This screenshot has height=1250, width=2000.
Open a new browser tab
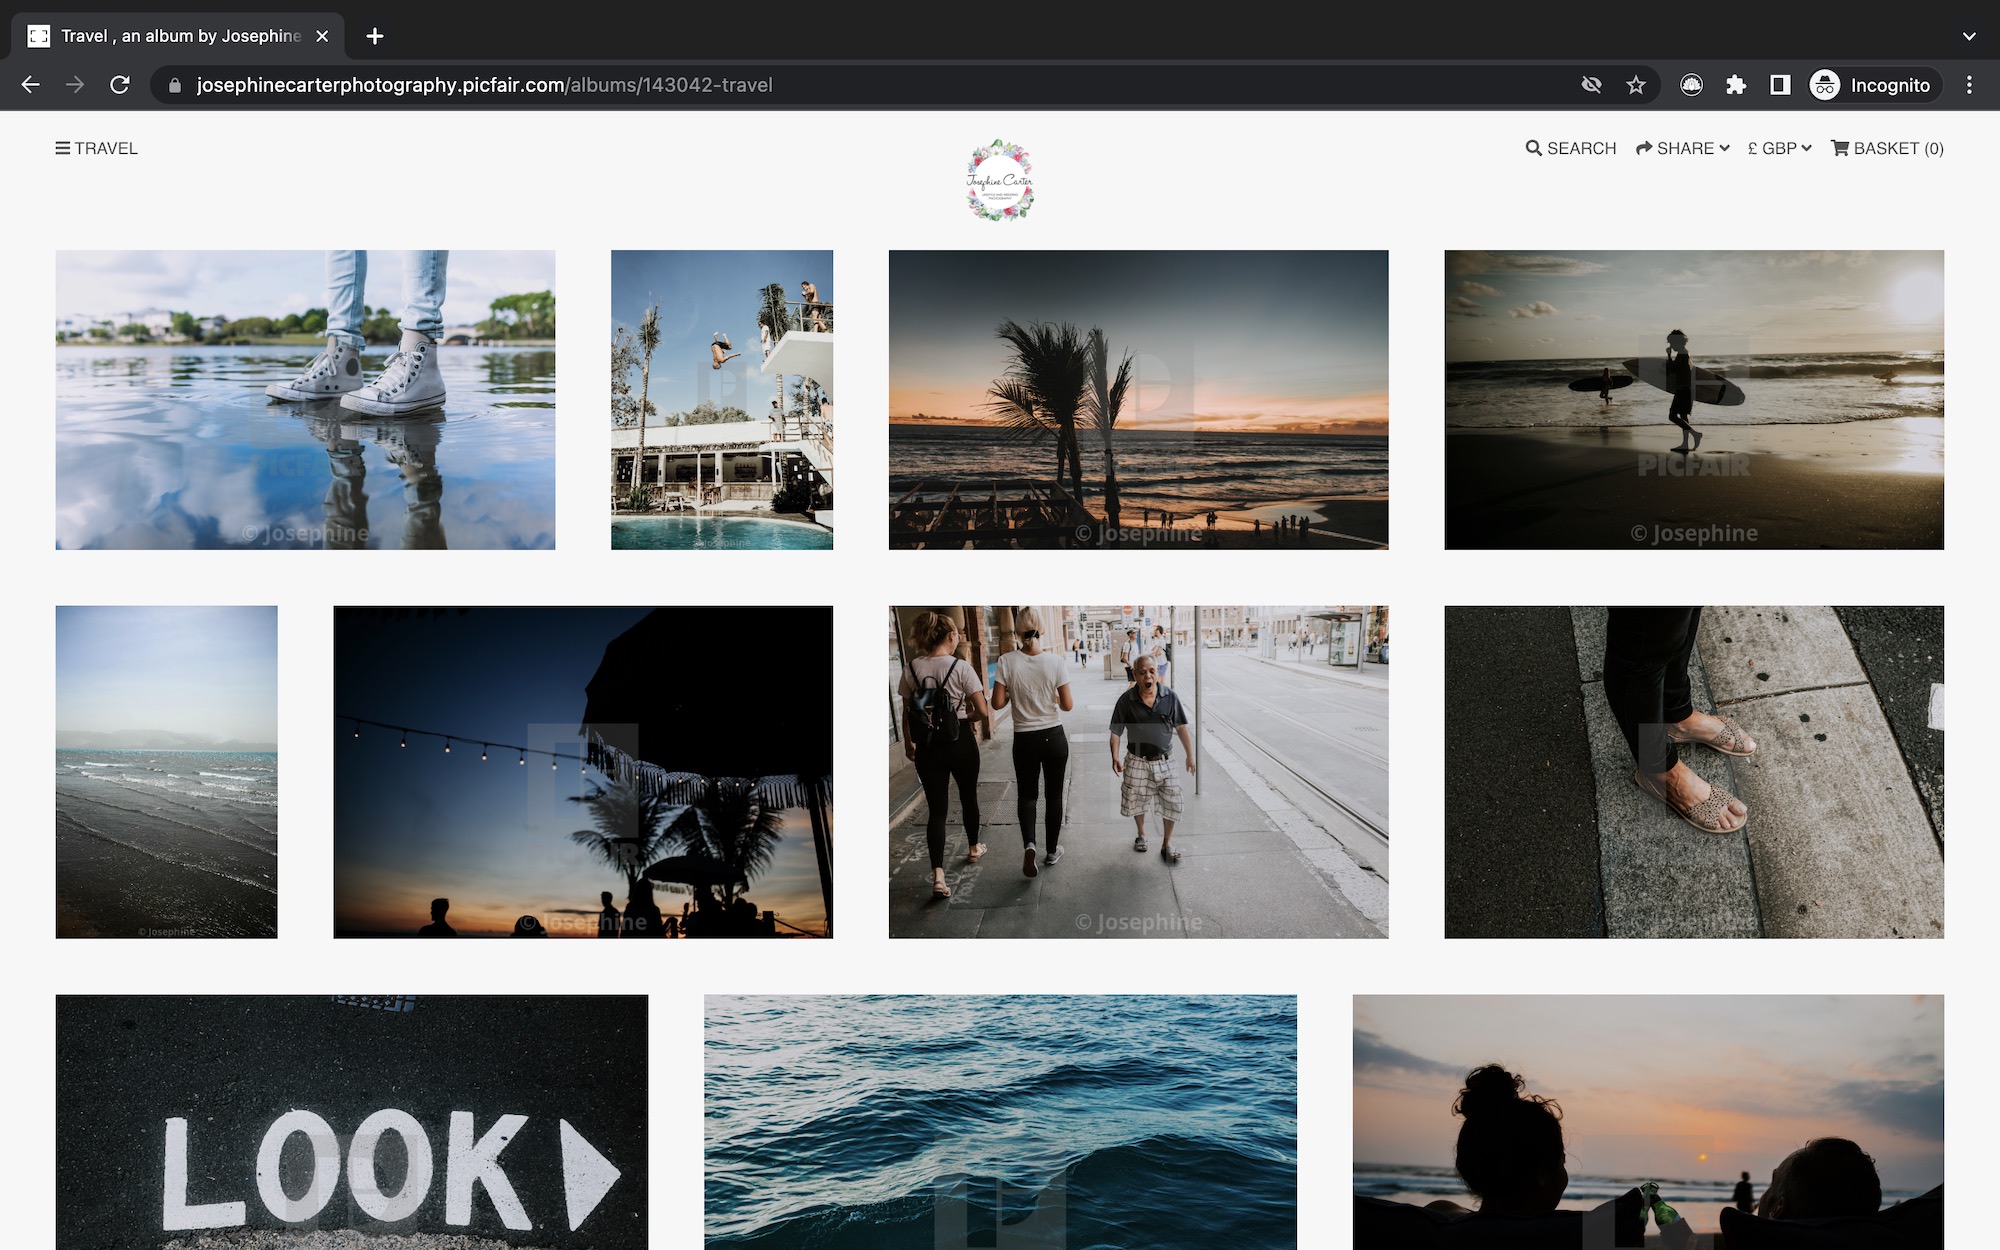coord(375,36)
